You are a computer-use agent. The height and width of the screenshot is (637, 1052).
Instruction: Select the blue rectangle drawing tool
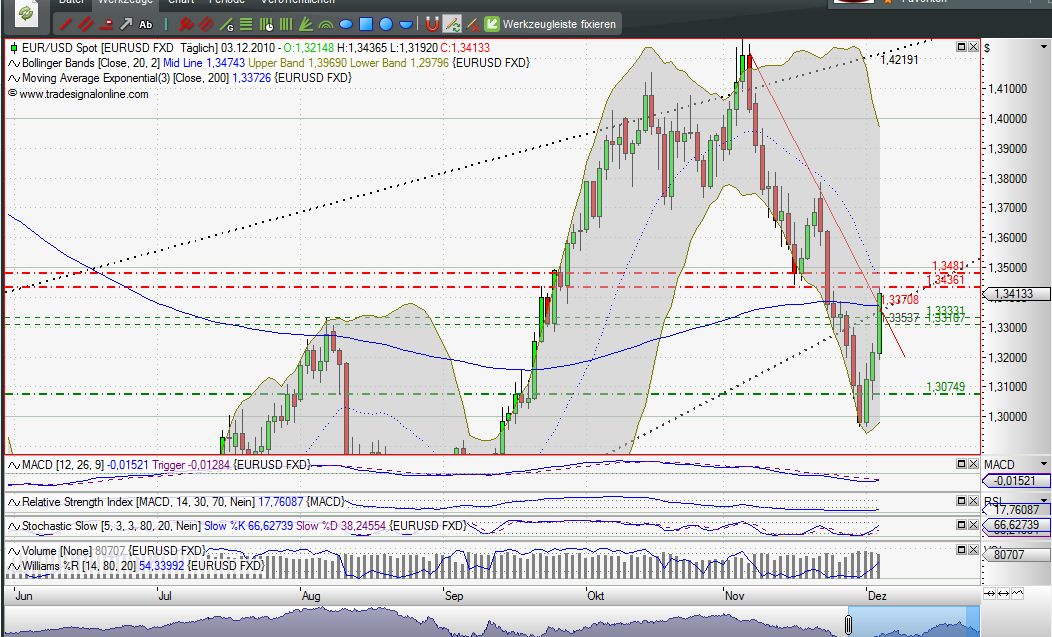[366, 25]
